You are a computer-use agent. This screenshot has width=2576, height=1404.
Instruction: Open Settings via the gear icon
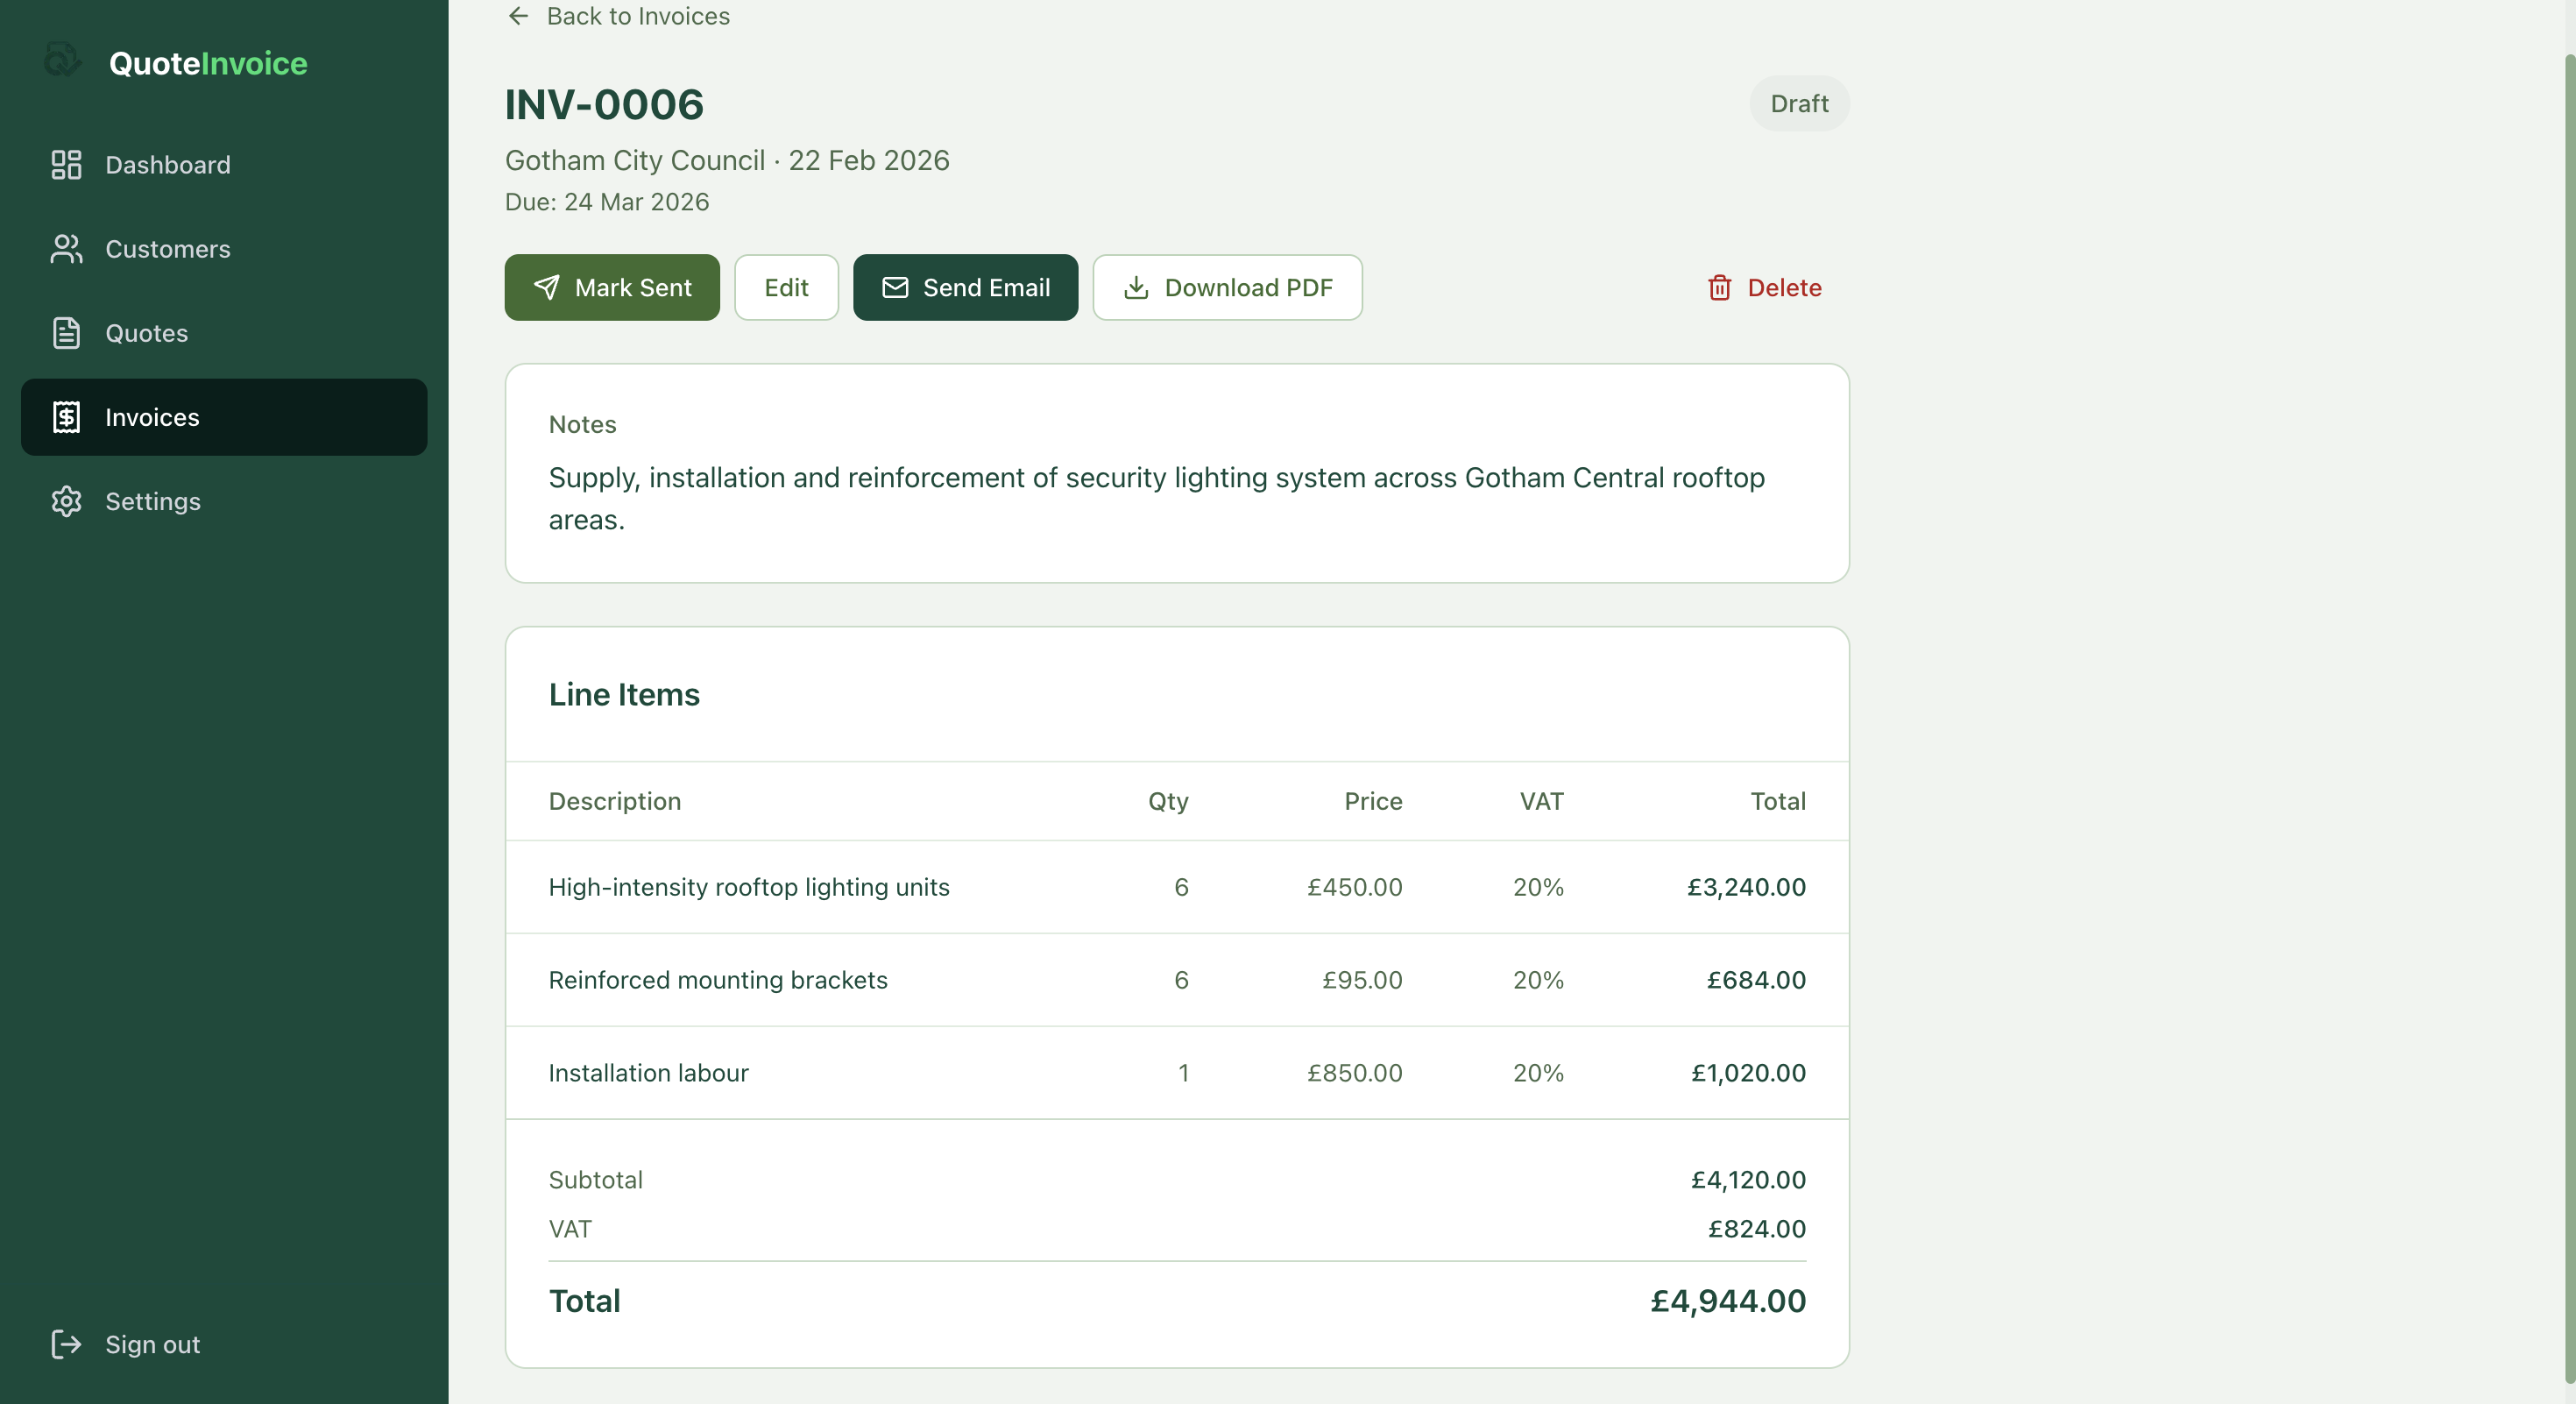point(66,501)
